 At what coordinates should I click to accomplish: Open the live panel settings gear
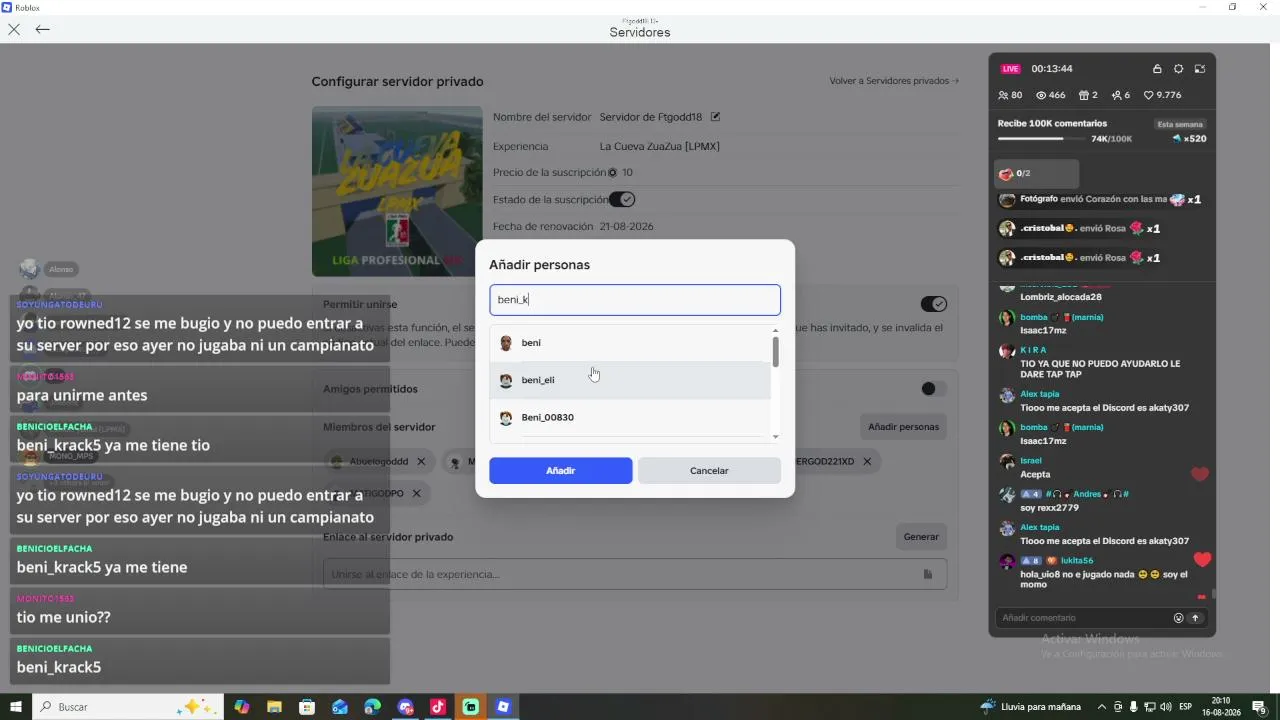tap(1179, 69)
